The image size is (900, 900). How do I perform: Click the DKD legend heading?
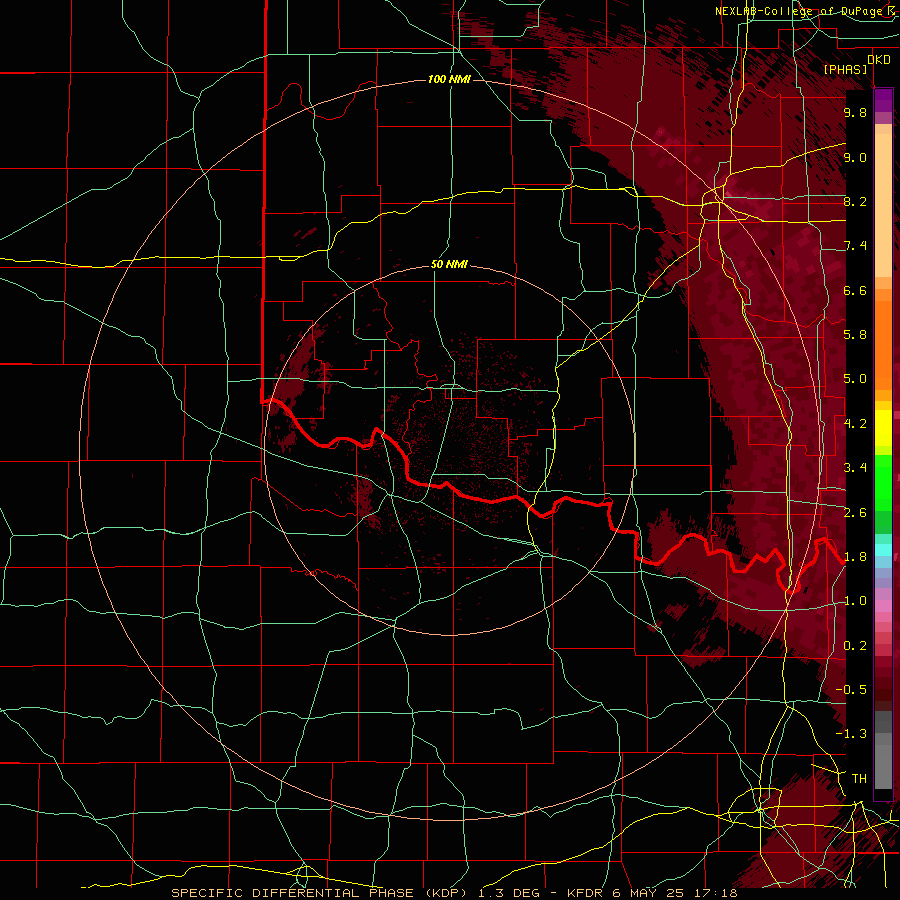pos(879,60)
